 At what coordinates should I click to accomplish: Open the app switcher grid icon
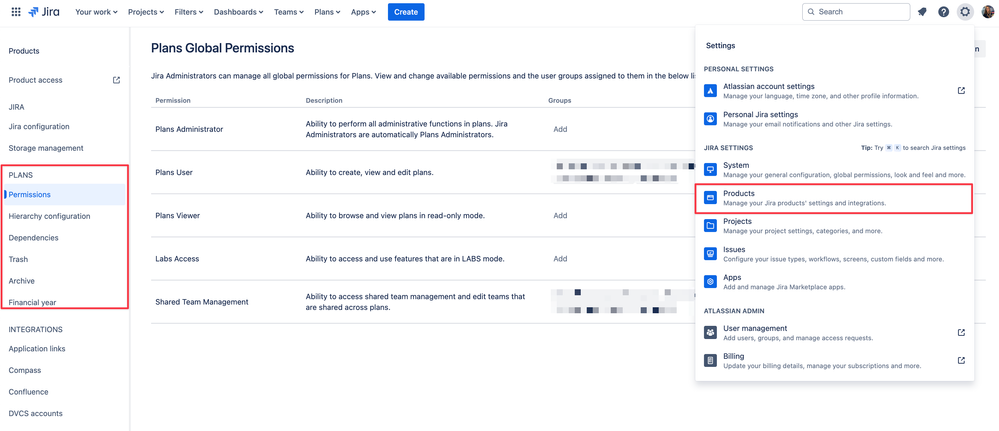[17, 11]
